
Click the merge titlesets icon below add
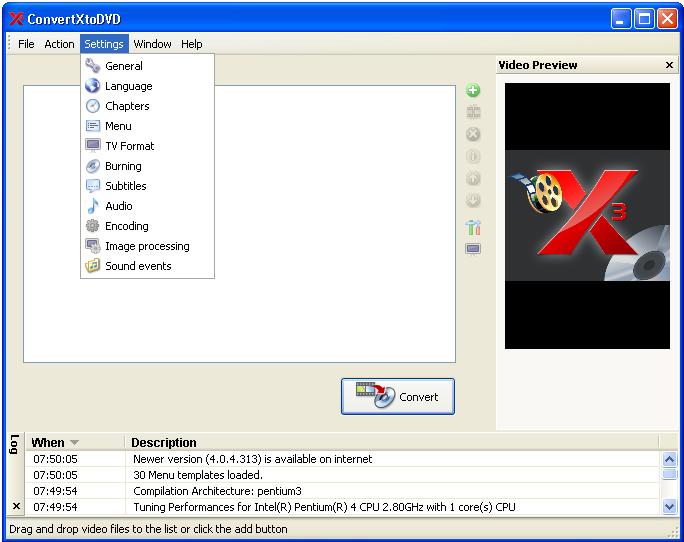(x=473, y=112)
